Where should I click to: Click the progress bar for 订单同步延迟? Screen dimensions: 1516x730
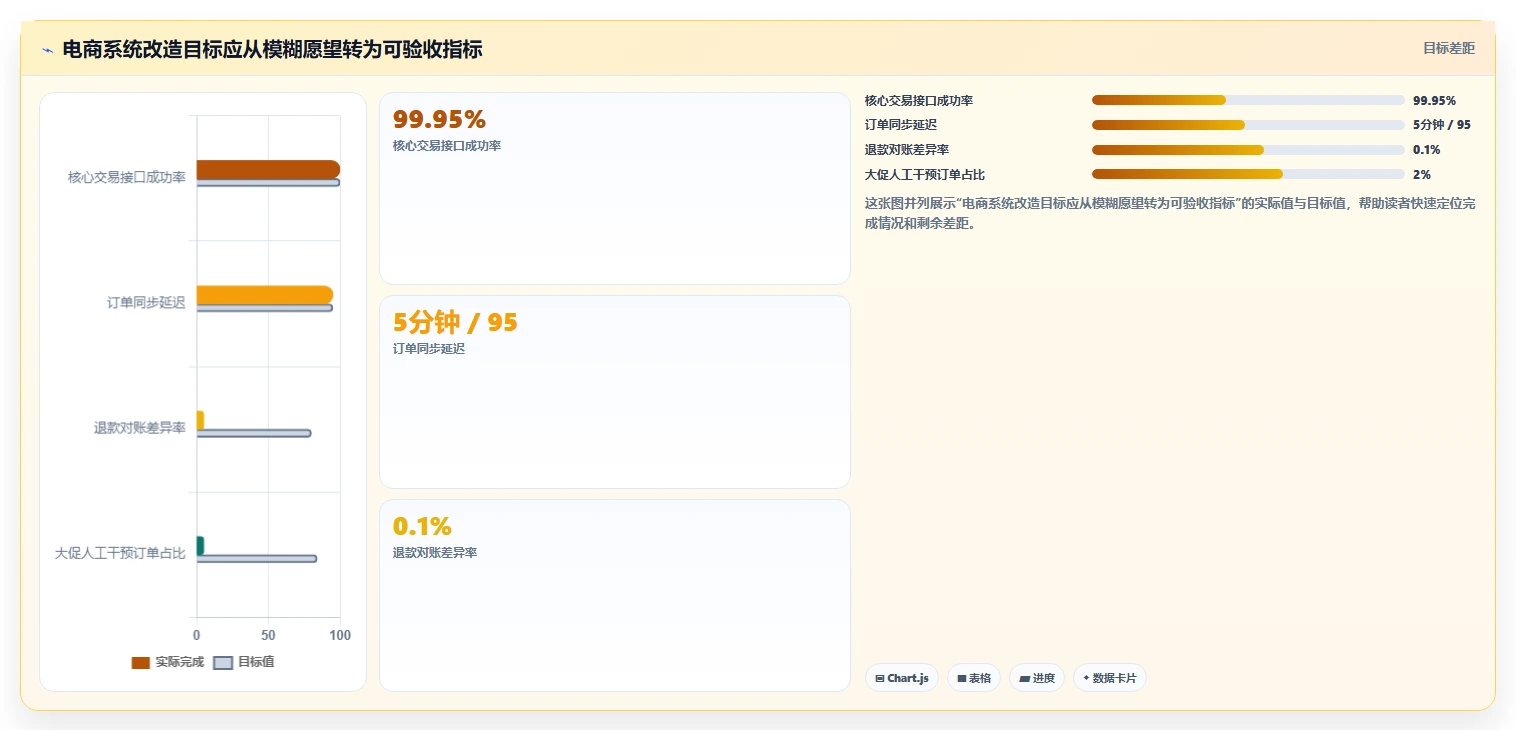coord(1248,125)
